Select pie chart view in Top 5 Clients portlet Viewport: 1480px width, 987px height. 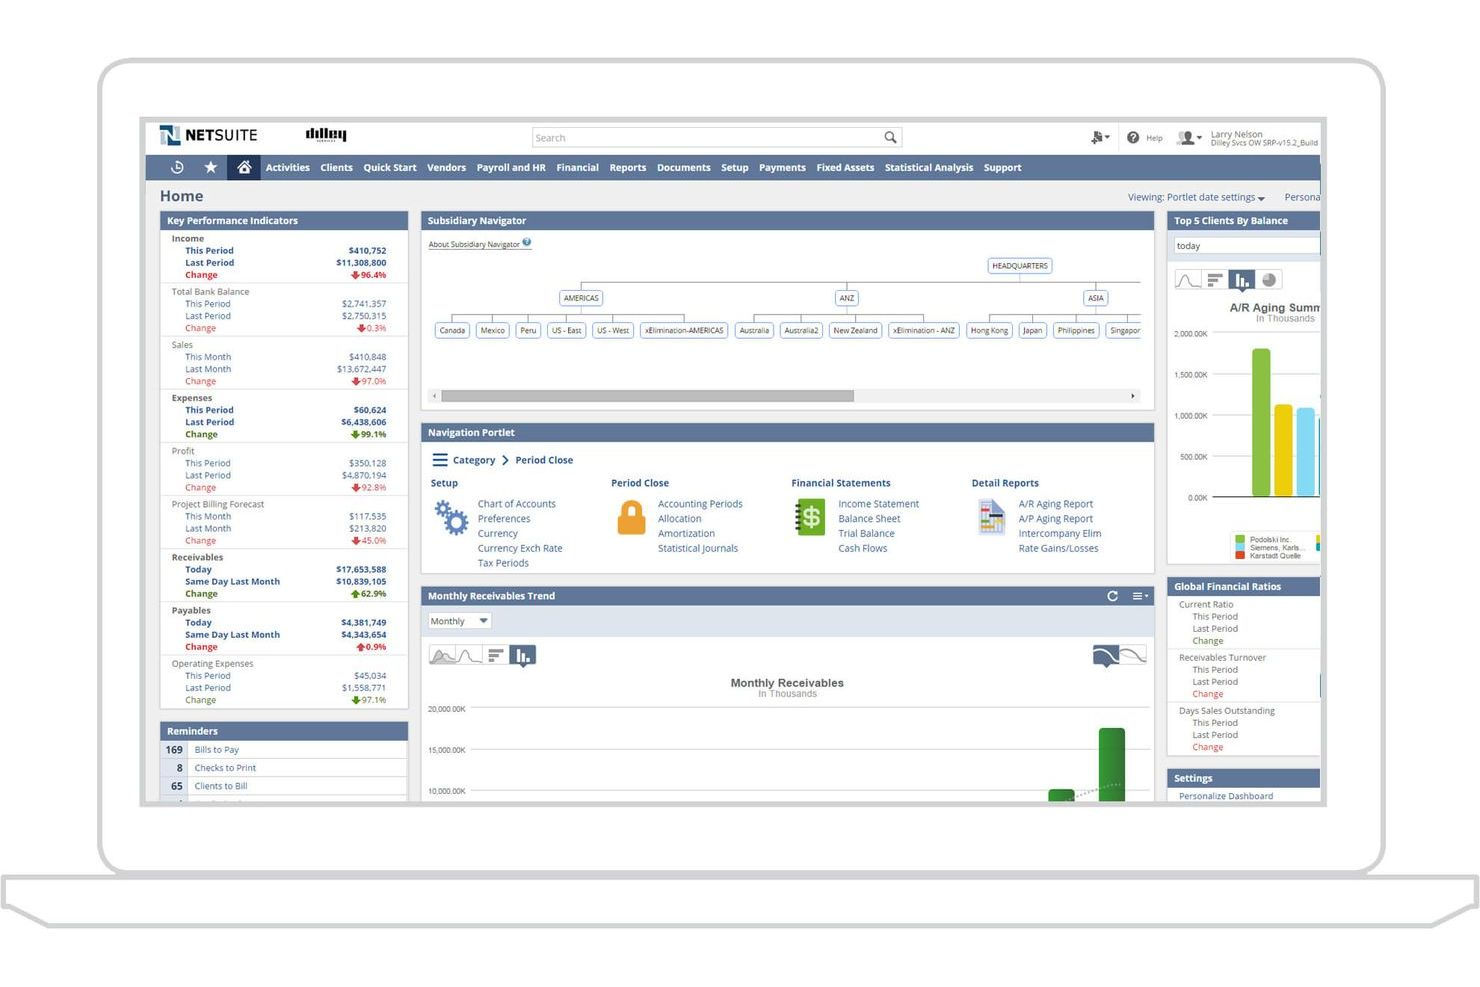1268,279
